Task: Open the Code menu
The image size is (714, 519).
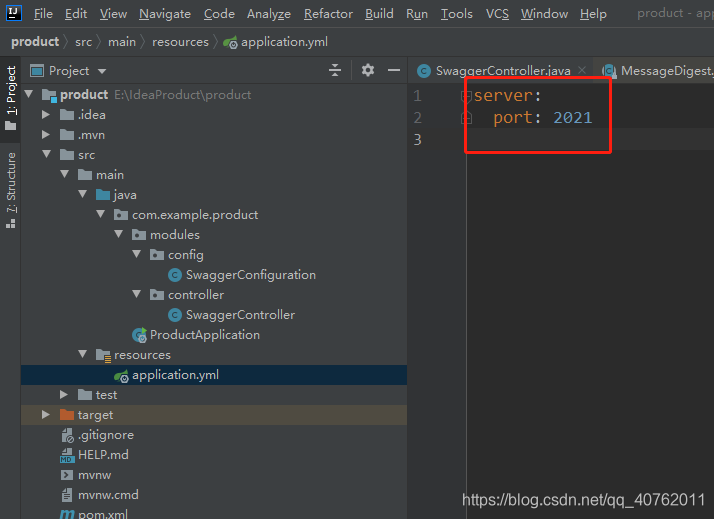Action: (x=219, y=14)
